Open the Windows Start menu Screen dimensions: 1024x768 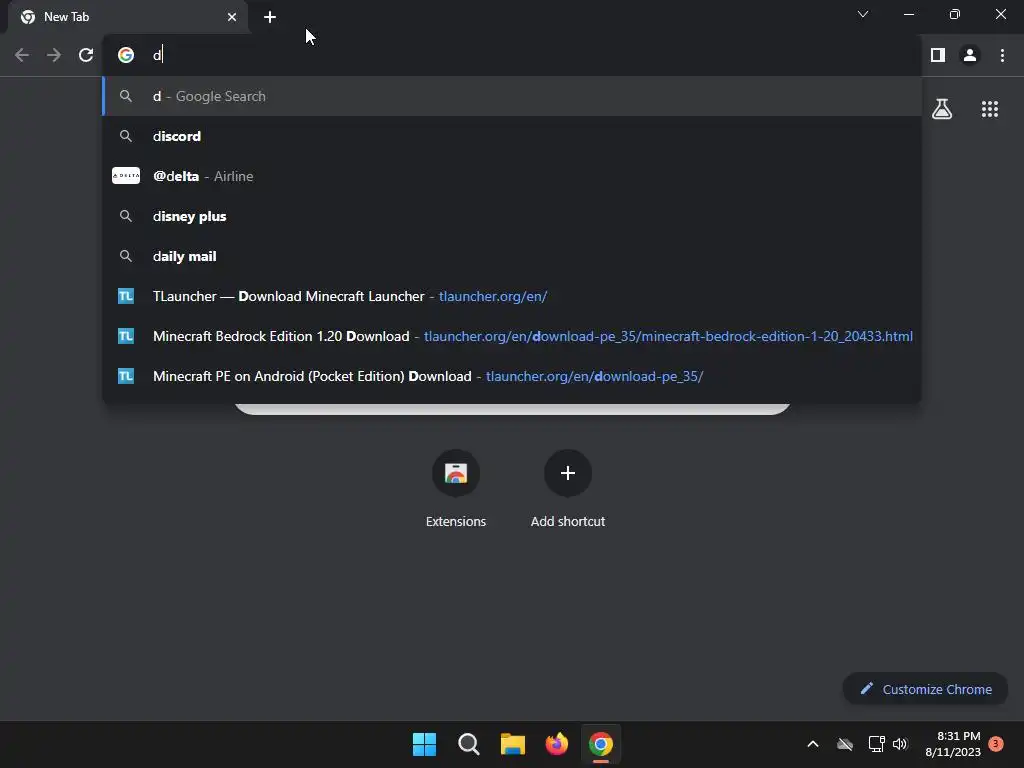coord(424,744)
